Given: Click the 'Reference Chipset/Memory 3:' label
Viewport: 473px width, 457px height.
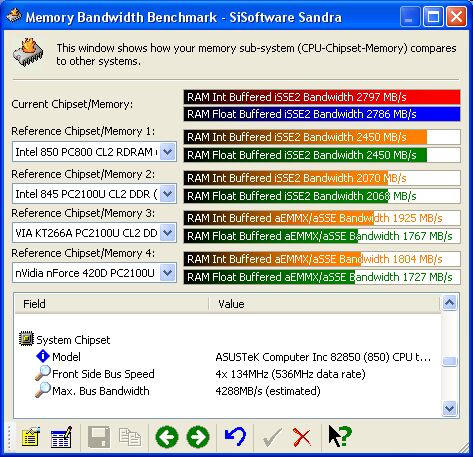Looking at the screenshot, I should click(x=83, y=213).
